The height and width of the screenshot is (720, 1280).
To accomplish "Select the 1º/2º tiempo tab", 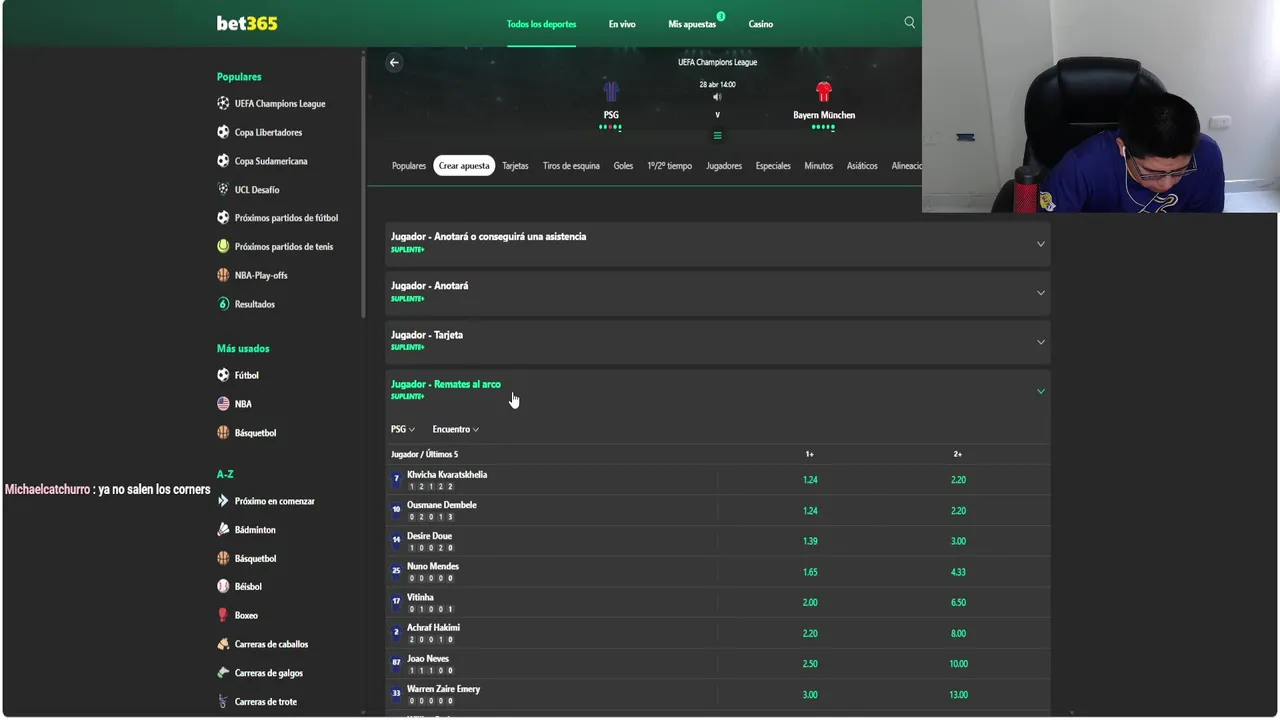I will [x=670, y=166].
